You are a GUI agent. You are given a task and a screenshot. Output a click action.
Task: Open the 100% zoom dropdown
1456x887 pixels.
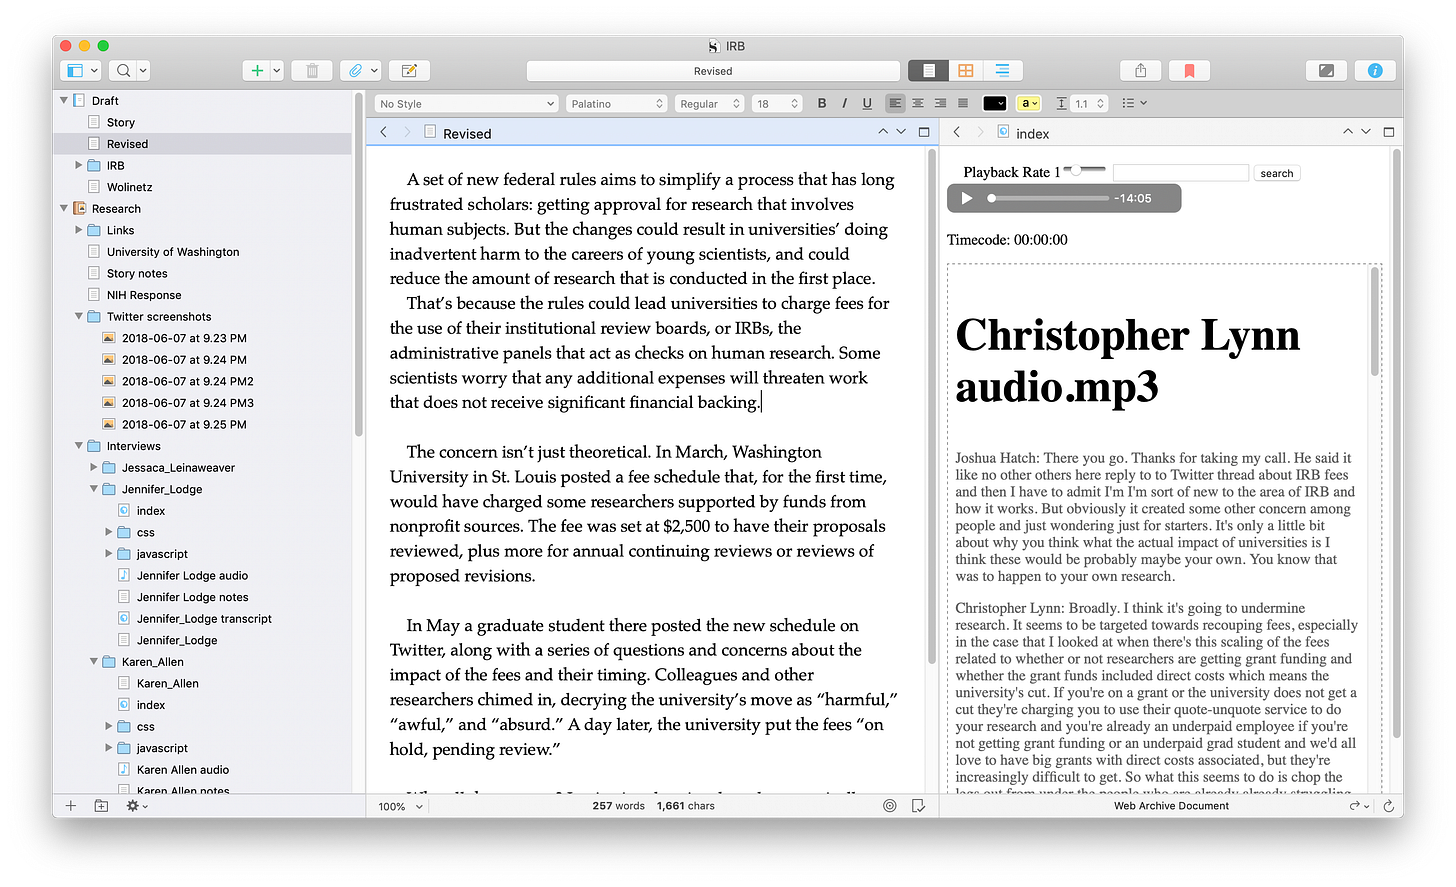point(400,806)
